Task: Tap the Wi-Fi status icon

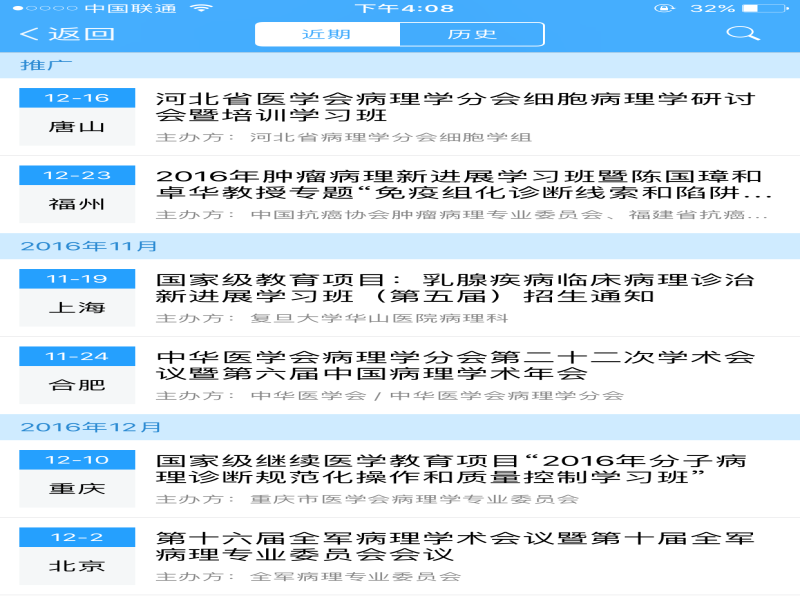Action: click(201, 8)
